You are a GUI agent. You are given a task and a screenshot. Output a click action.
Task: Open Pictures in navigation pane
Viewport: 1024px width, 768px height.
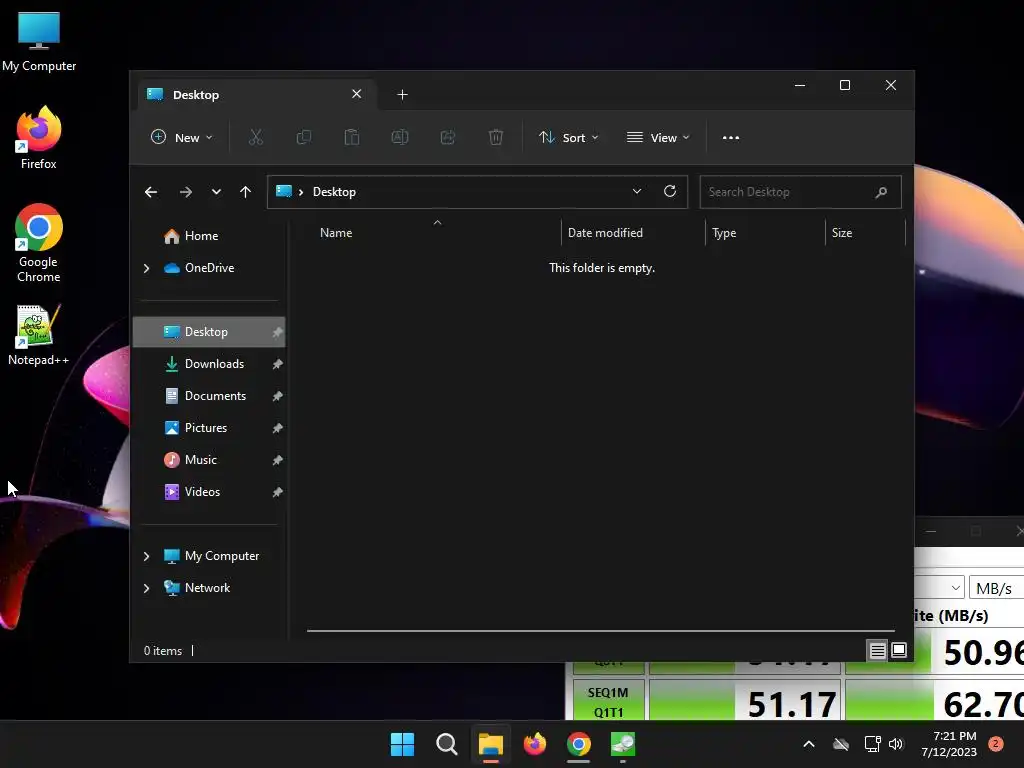tap(209, 428)
